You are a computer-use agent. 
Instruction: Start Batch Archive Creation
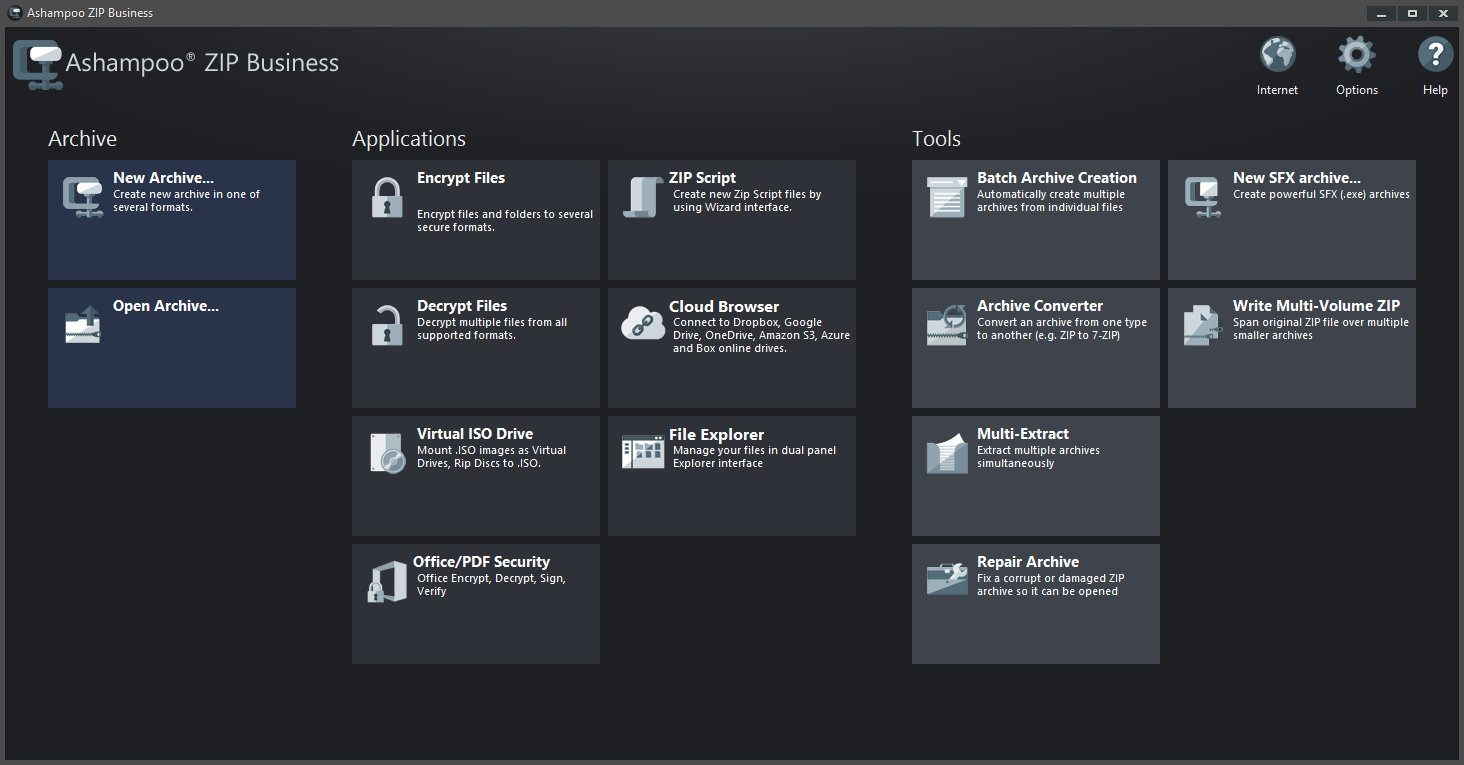(x=1036, y=220)
